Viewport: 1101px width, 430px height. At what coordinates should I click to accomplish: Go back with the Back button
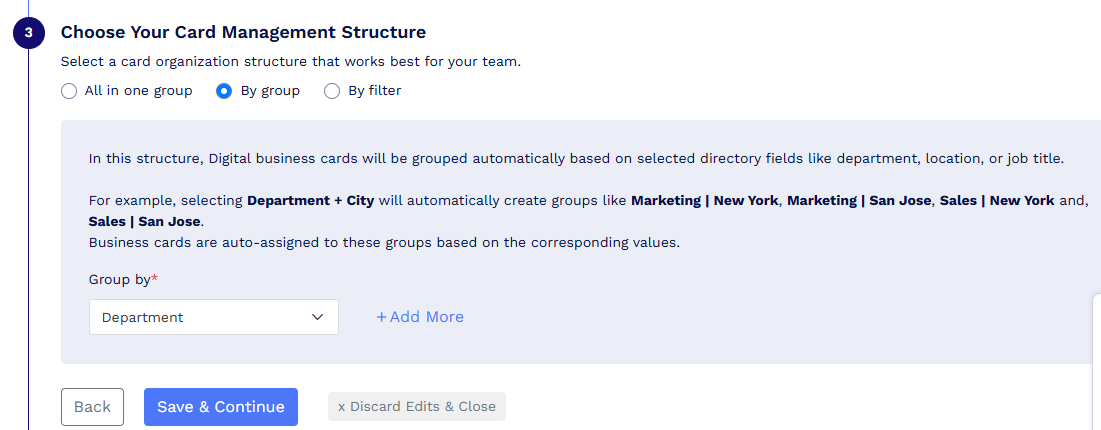[x=92, y=407]
